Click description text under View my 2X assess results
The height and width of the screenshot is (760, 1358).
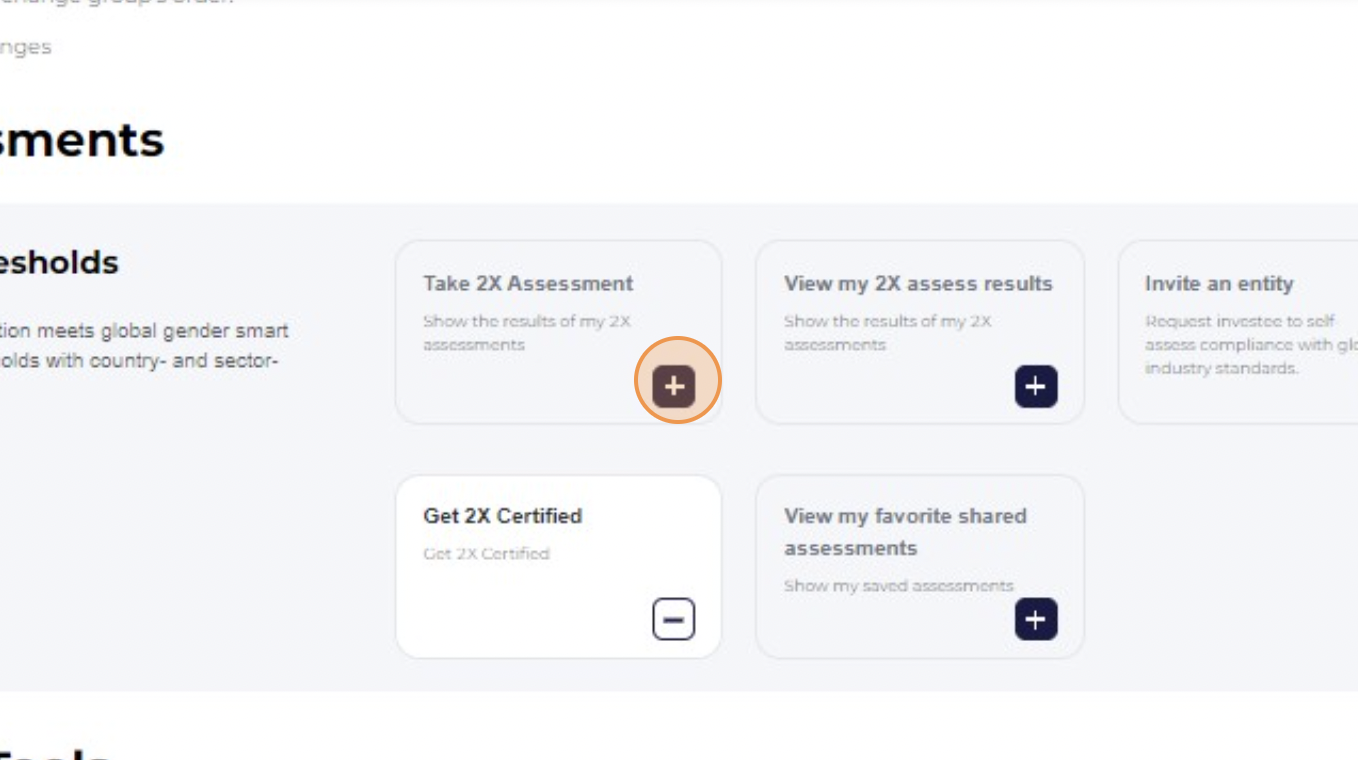[888, 333]
